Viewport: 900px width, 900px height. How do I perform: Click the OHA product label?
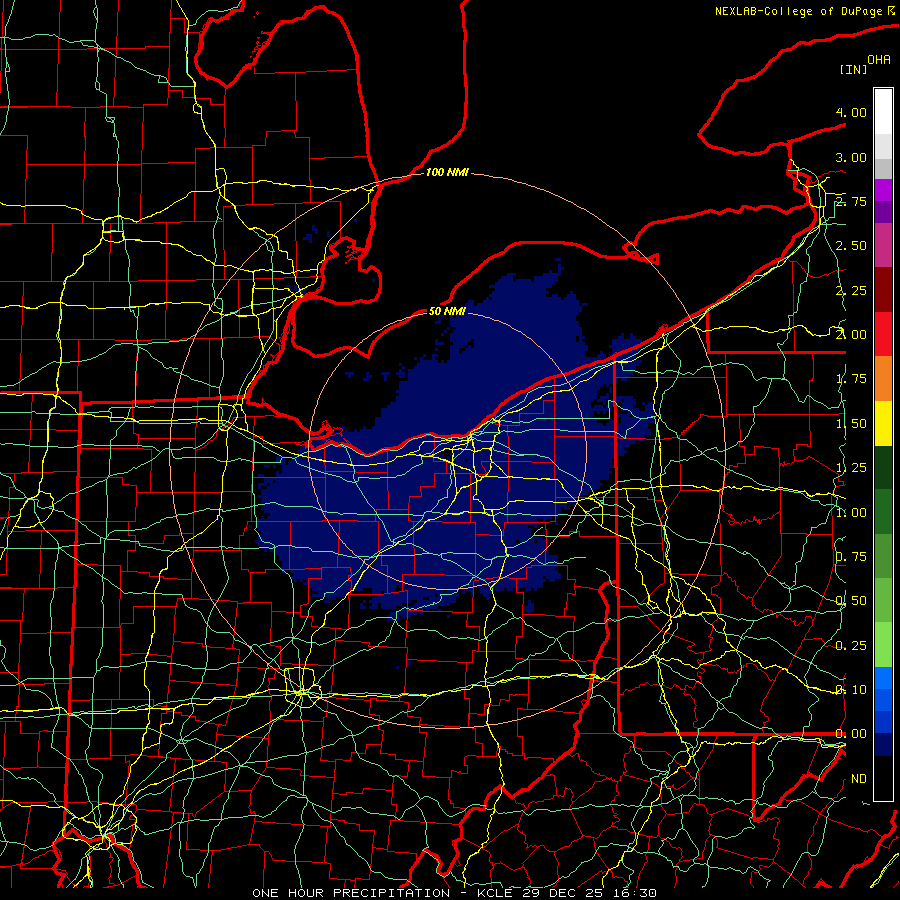(879, 60)
